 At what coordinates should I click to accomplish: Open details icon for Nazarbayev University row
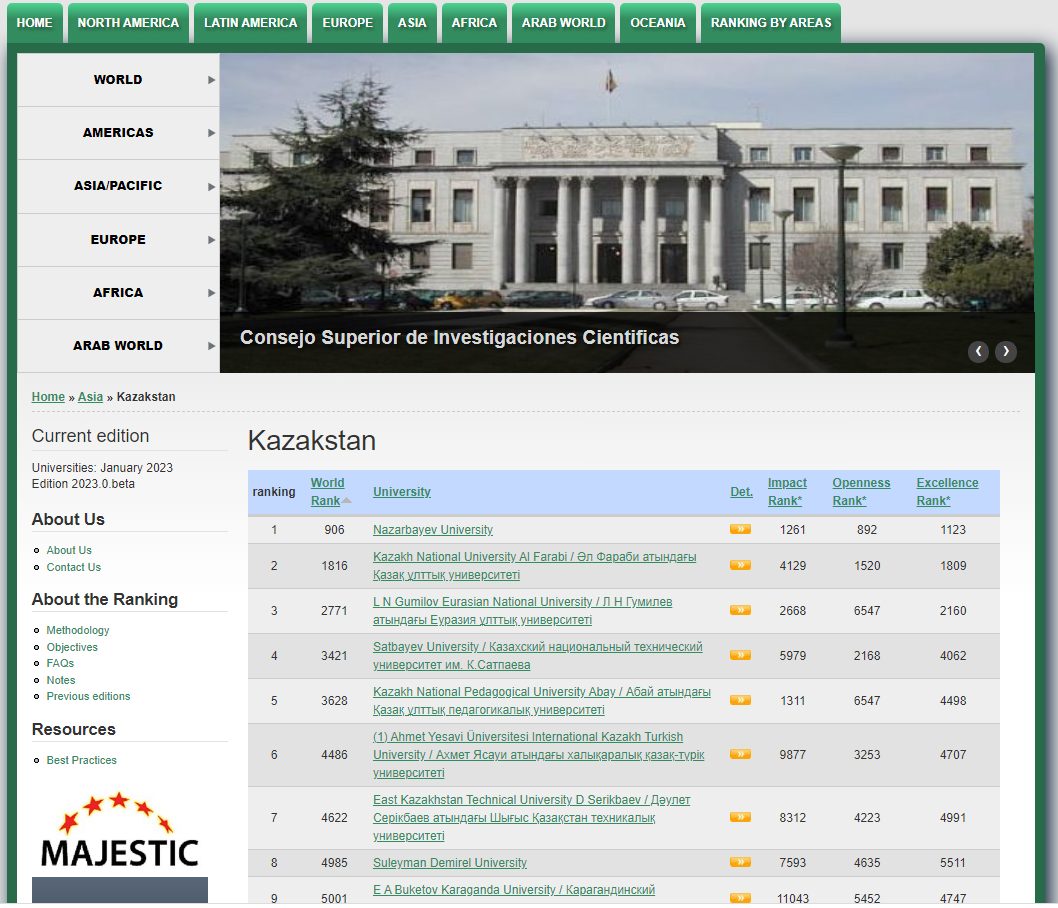[x=740, y=530]
